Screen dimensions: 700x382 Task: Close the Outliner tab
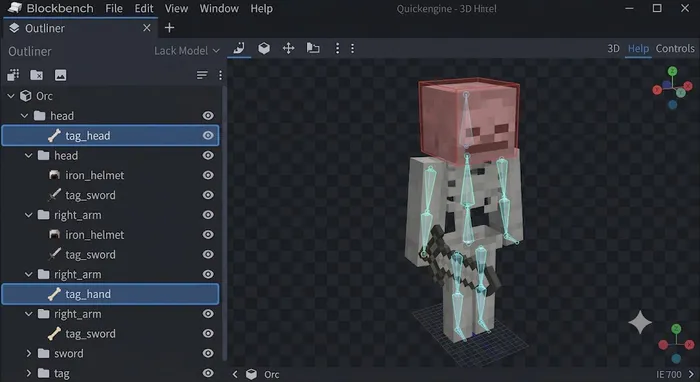pos(146,28)
